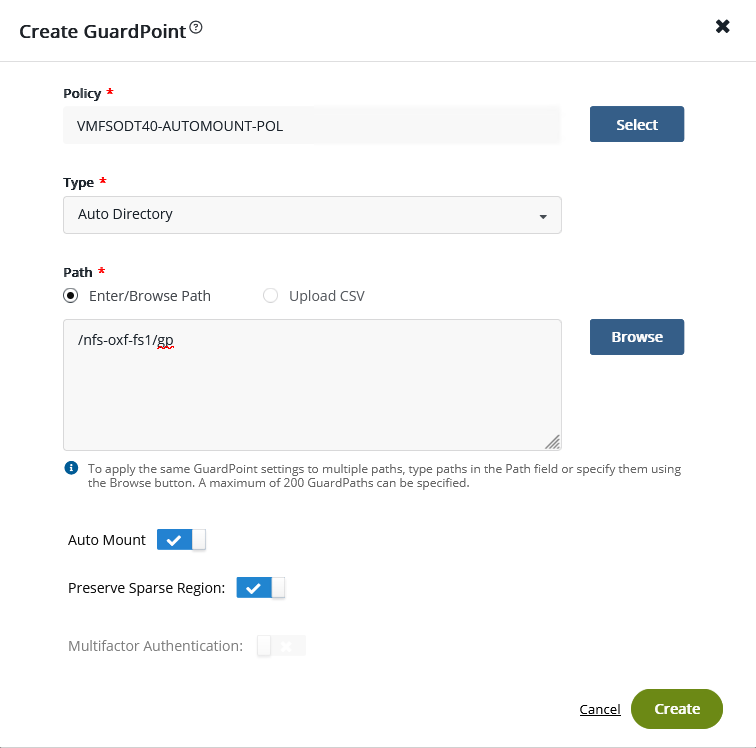Image resolution: width=756 pixels, height=748 pixels.
Task: Expand the Type dropdown arrow
Action: pos(542,216)
